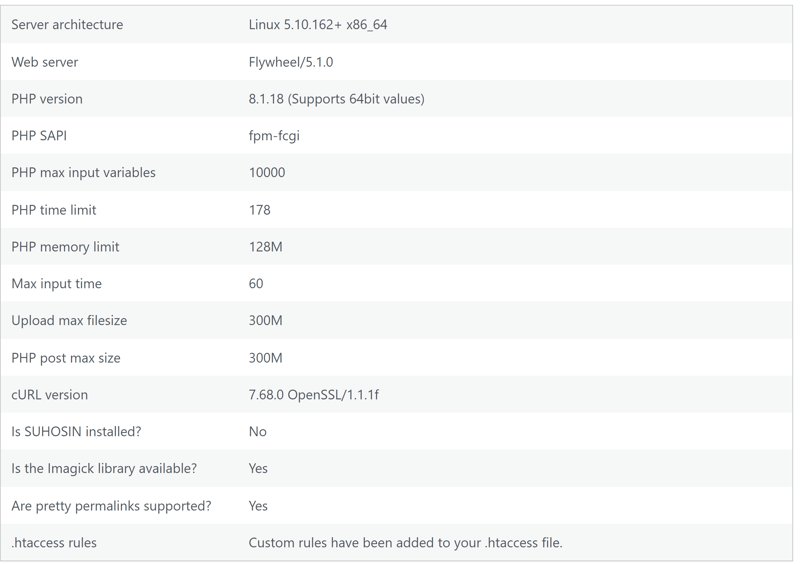Click the PHP time limit value 178
Screen dimensions: 800x564
tap(260, 210)
